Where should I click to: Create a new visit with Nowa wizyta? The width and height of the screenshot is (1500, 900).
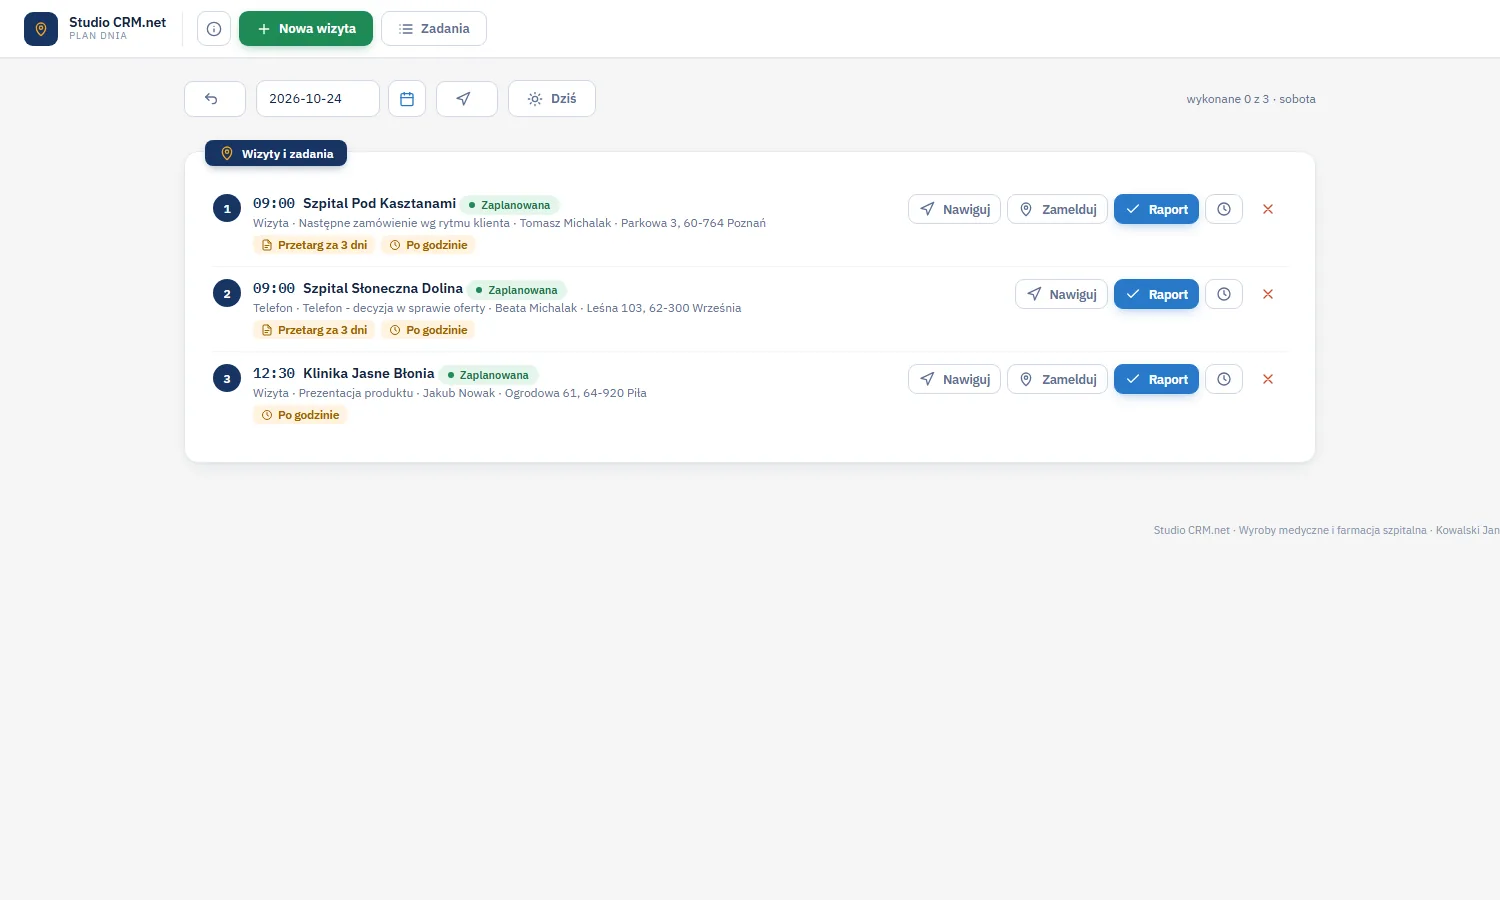coord(306,29)
